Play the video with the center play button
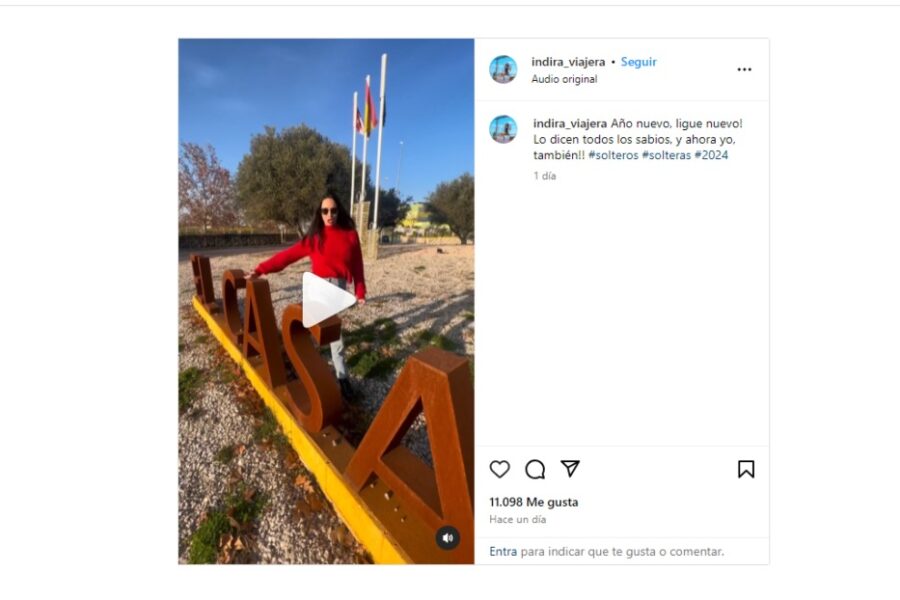Screen dimensions: 900x600 click(x=327, y=300)
